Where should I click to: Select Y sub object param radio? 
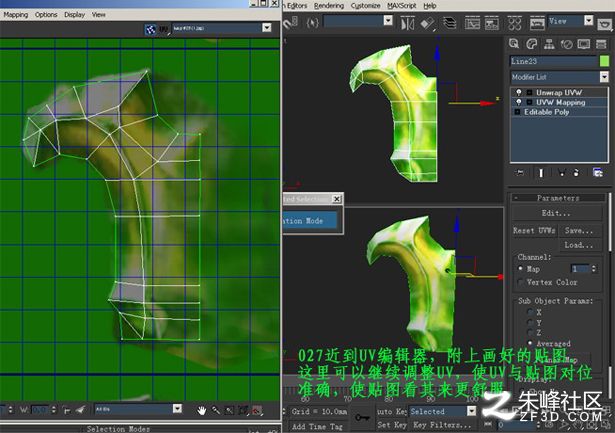(x=530, y=322)
